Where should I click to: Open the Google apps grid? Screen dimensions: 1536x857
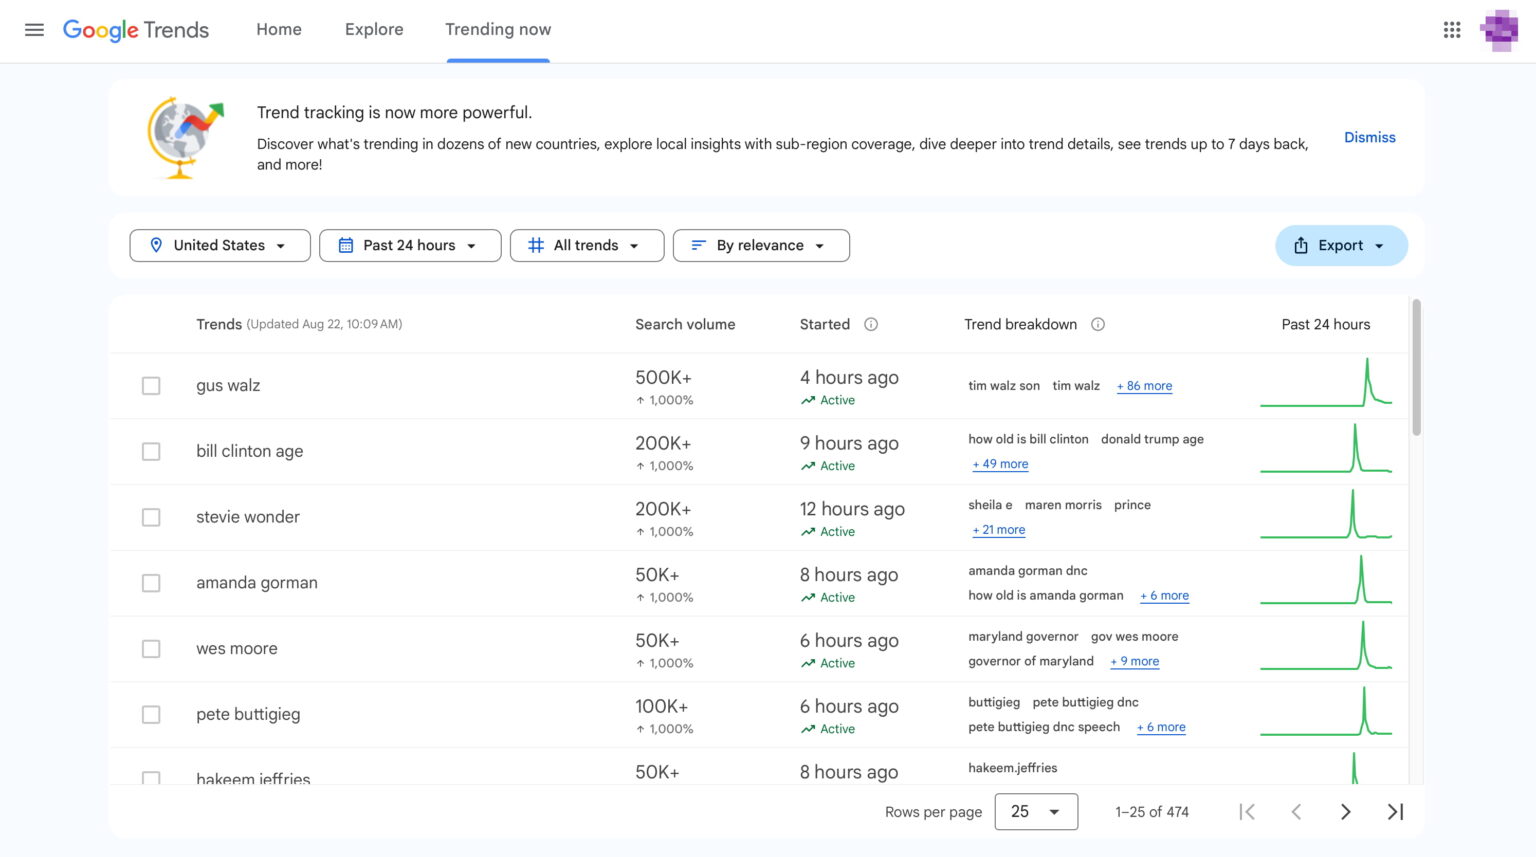tap(1452, 30)
